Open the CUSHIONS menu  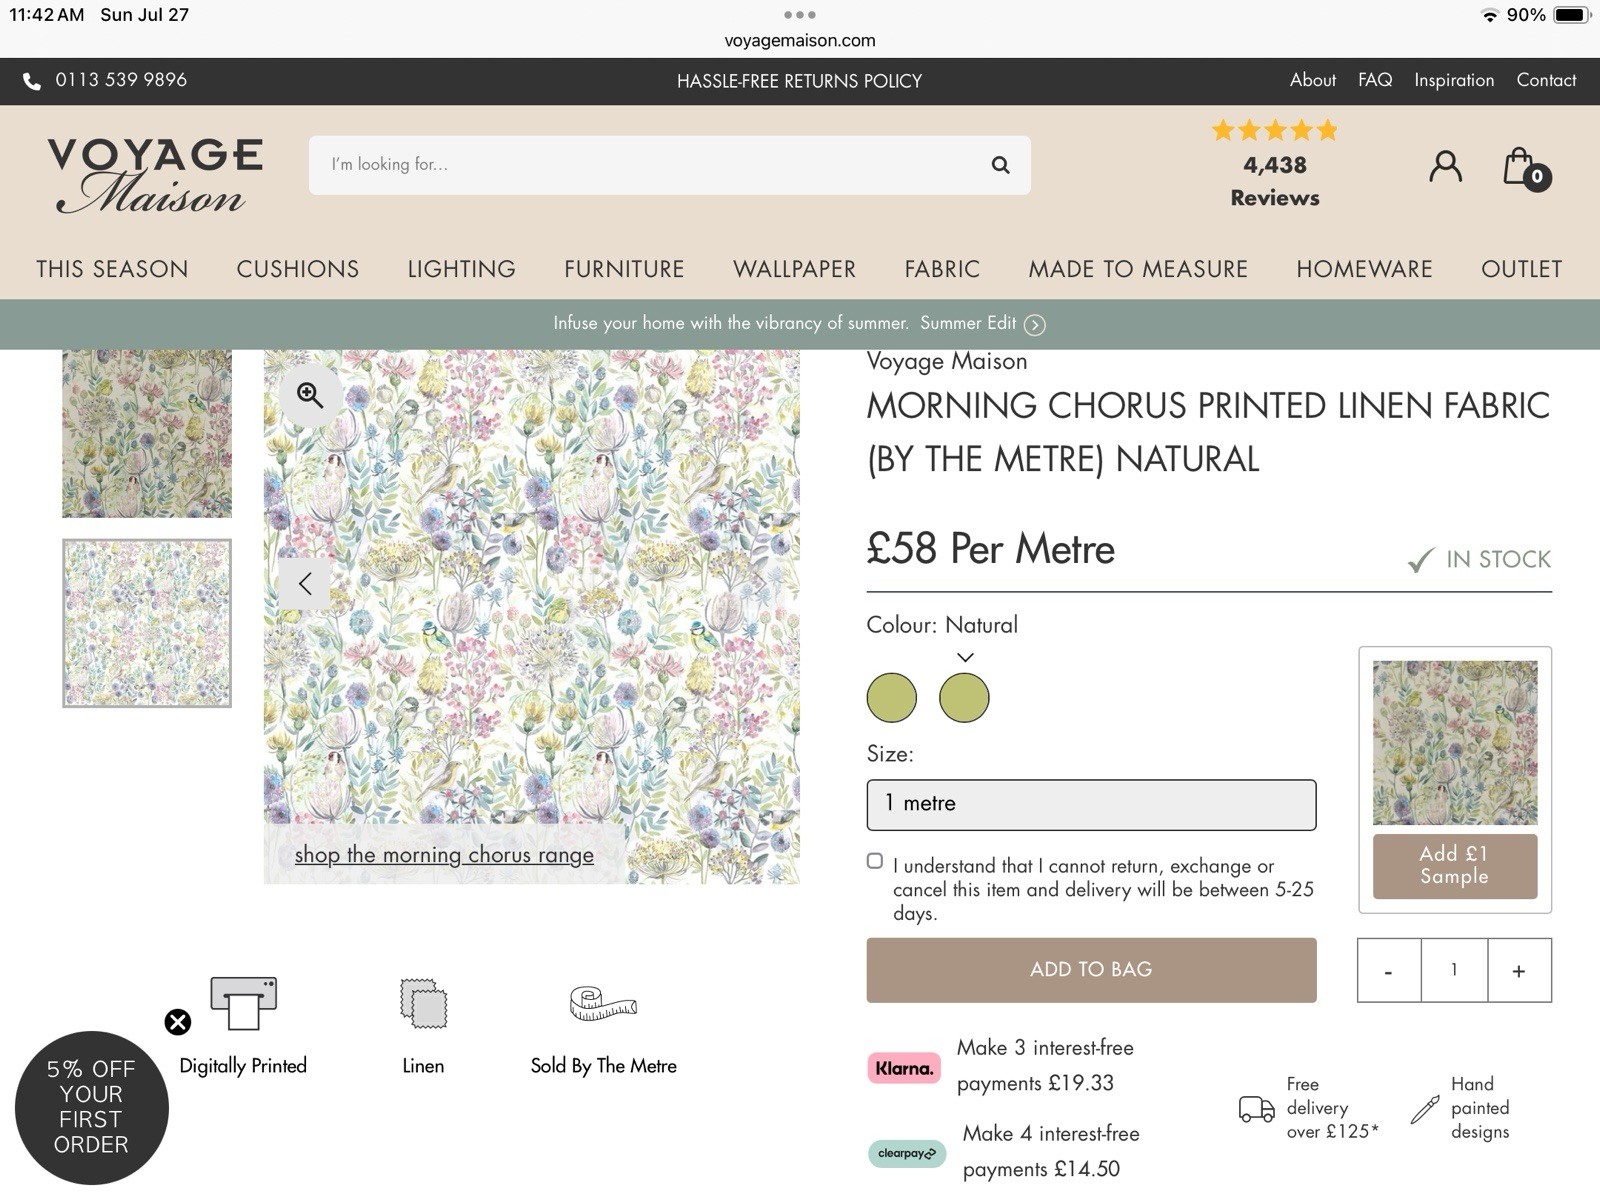point(298,269)
